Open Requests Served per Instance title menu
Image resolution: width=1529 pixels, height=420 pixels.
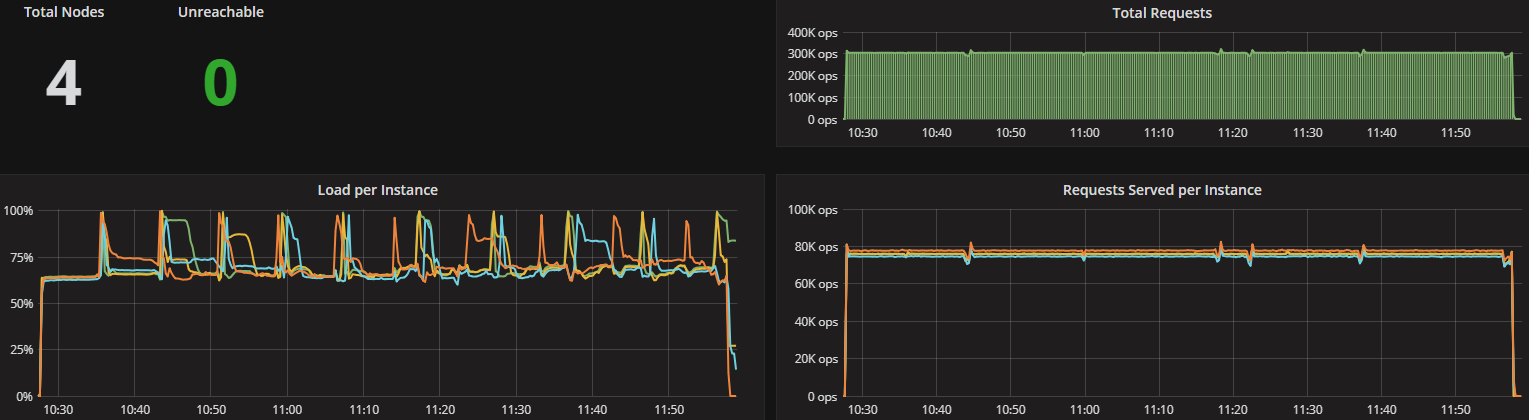1161,189
